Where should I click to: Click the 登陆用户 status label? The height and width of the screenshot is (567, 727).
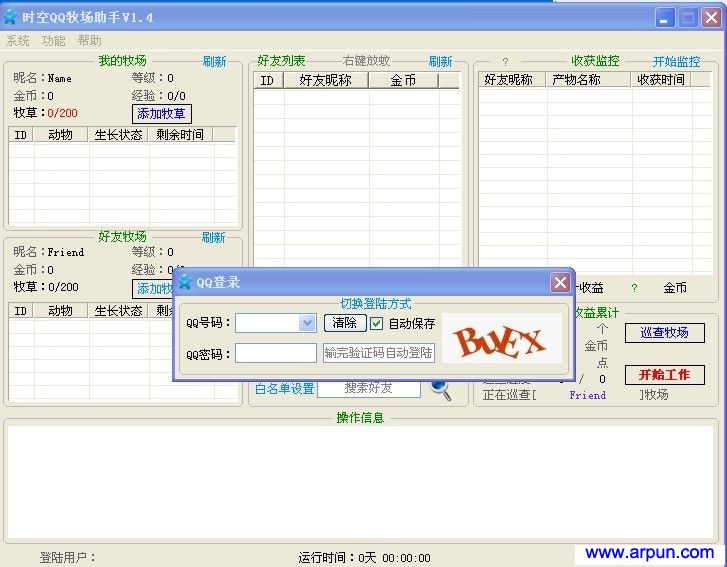coord(68,558)
